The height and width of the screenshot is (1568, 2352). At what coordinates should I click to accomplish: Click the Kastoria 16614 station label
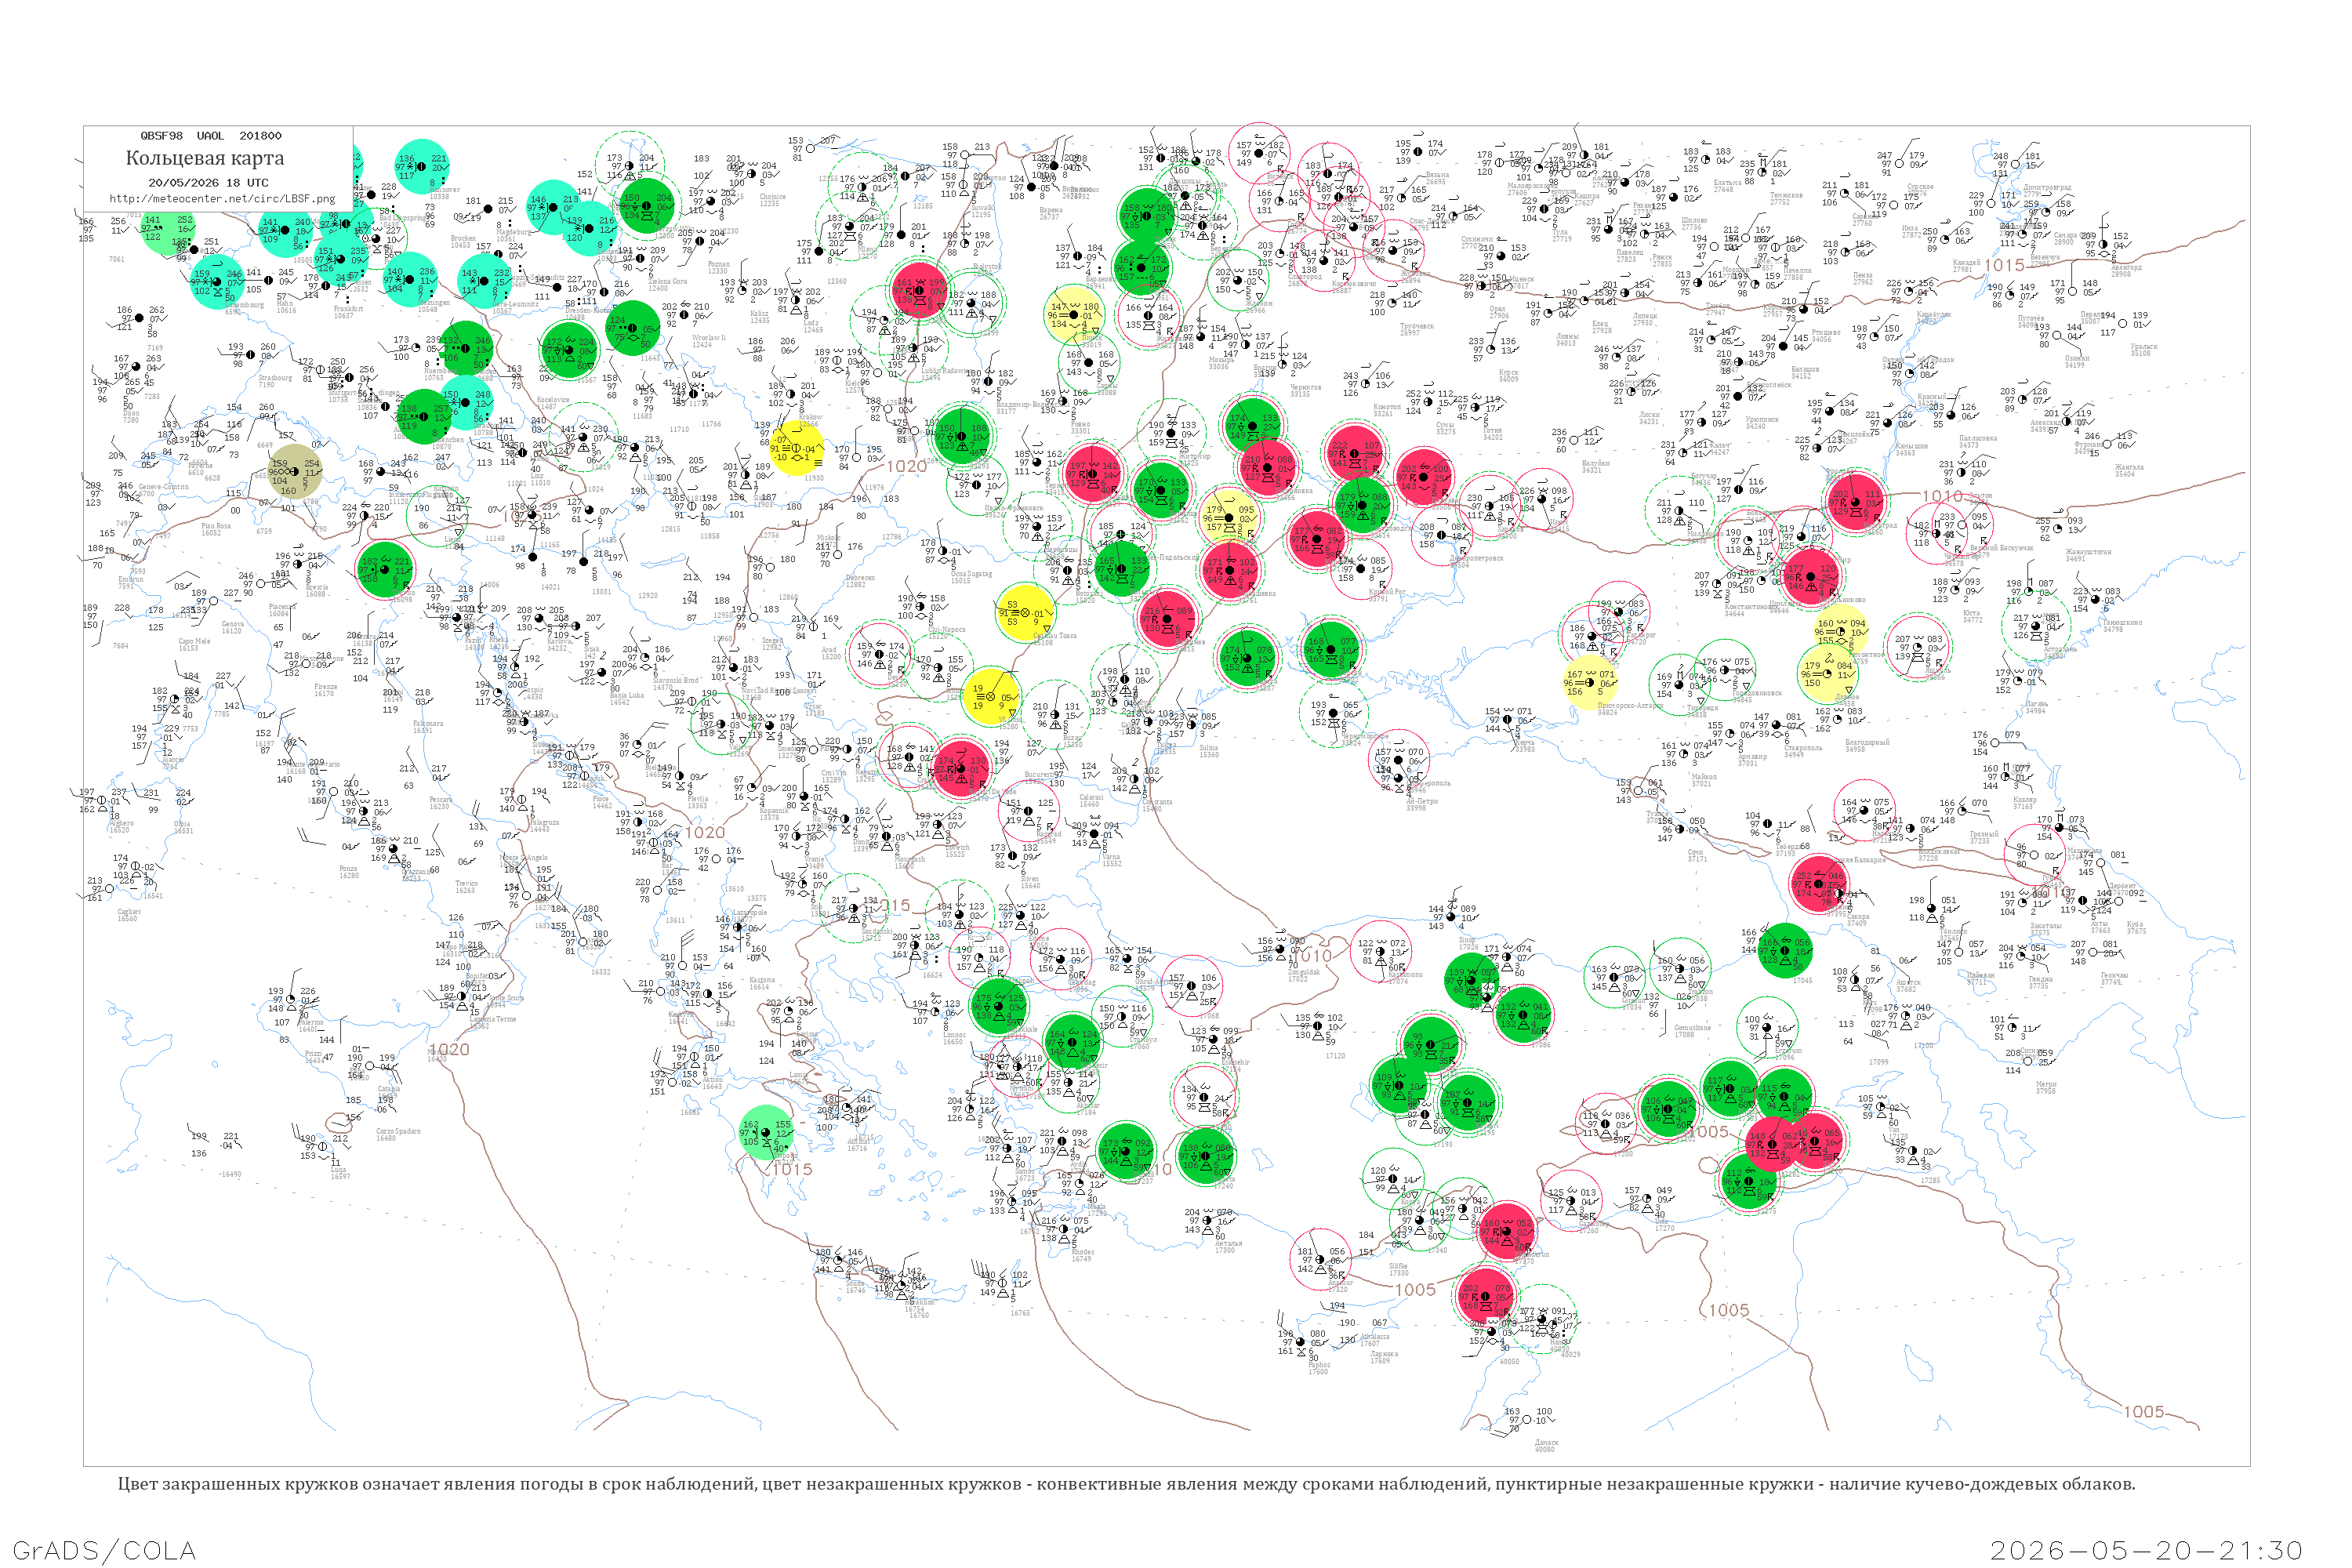pyautogui.click(x=762, y=984)
